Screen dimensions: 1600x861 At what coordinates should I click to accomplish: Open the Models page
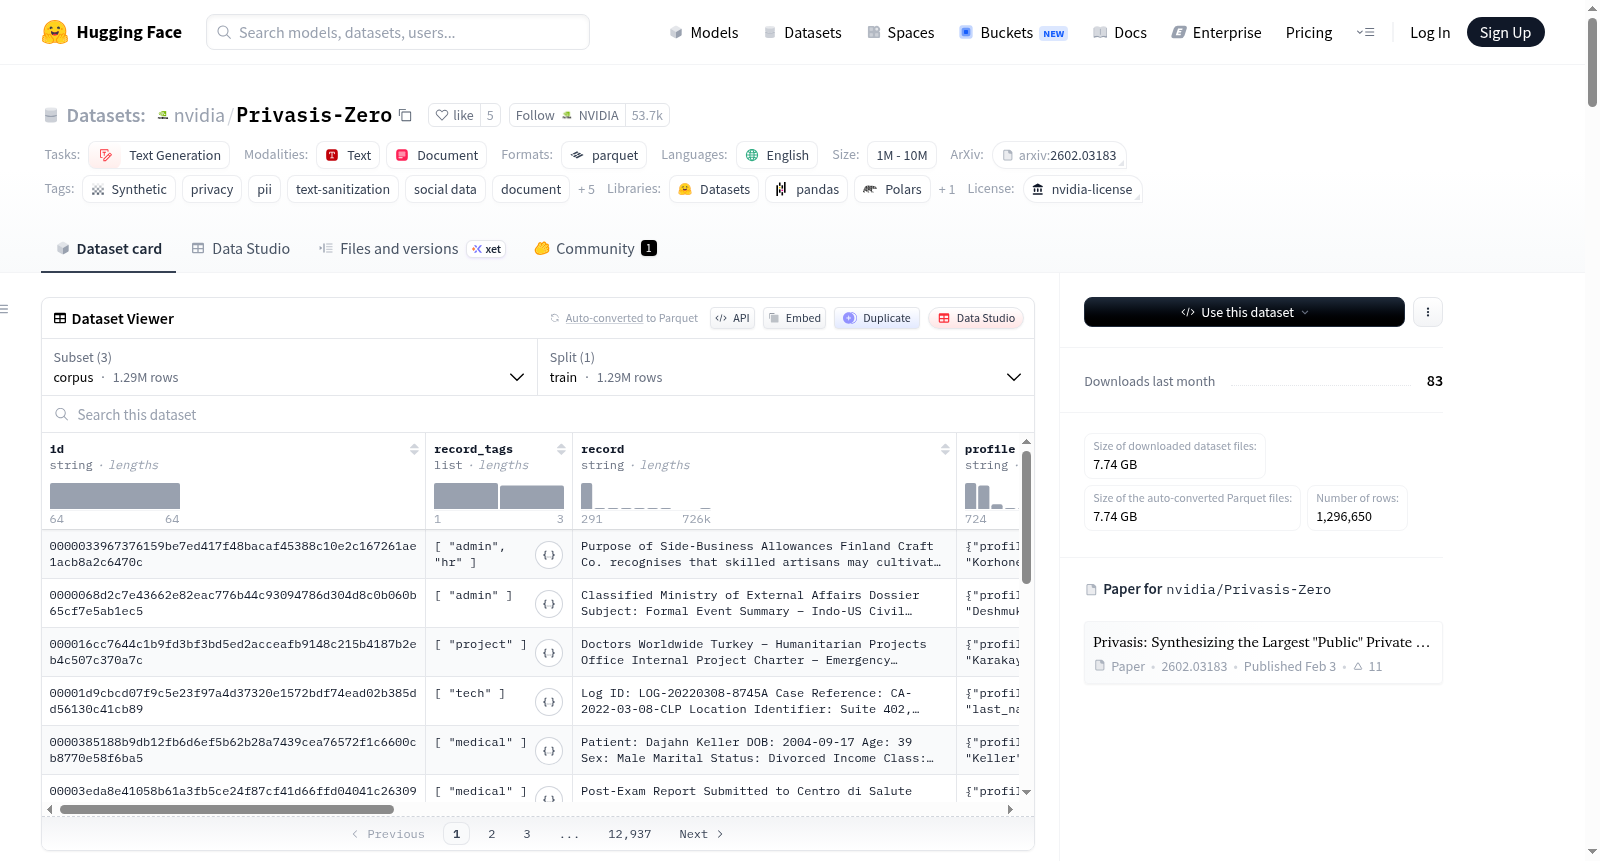(704, 32)
